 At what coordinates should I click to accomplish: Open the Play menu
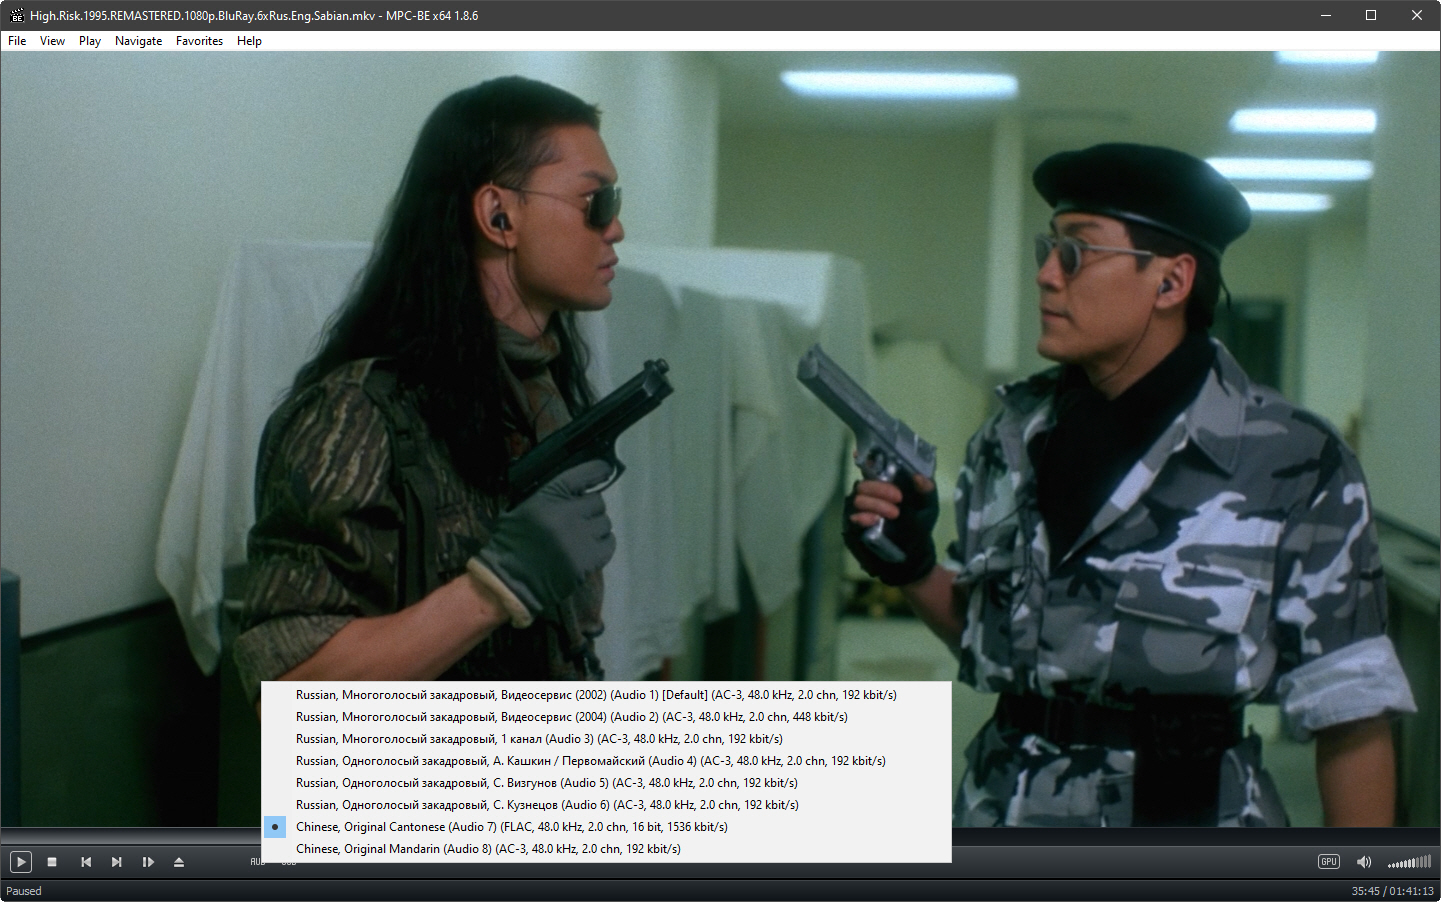coord(90,41)
